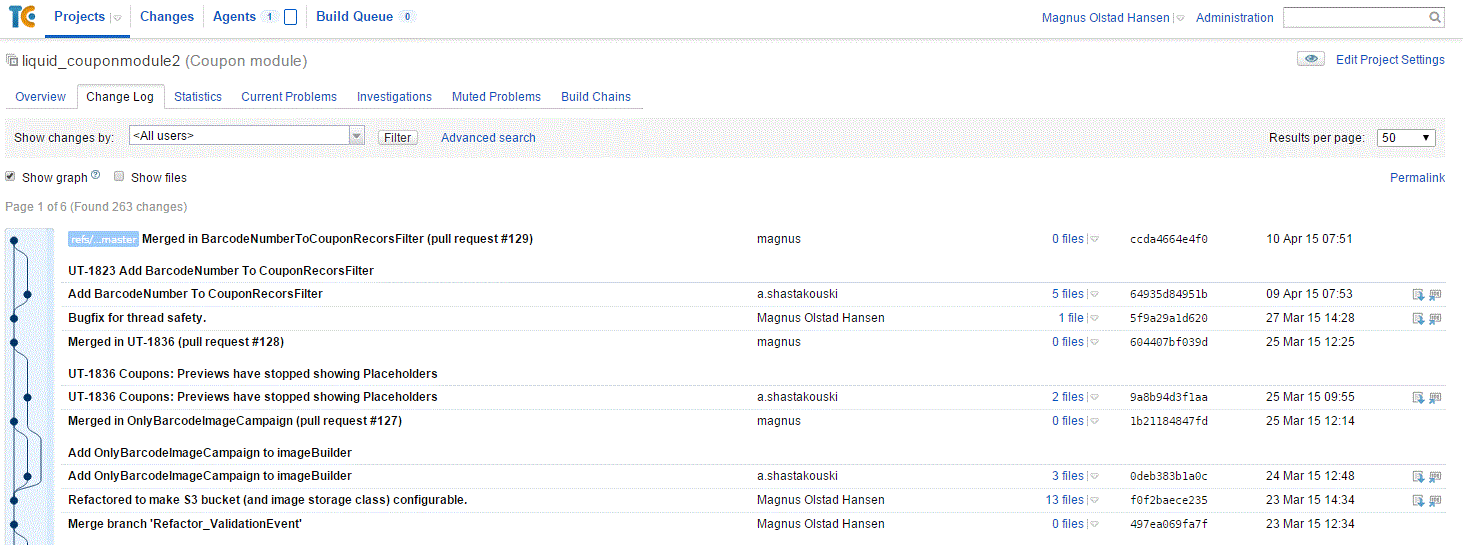Expand the 1 file arrow
Screen dimensions: 1463x545
[x=1094, y=318]
